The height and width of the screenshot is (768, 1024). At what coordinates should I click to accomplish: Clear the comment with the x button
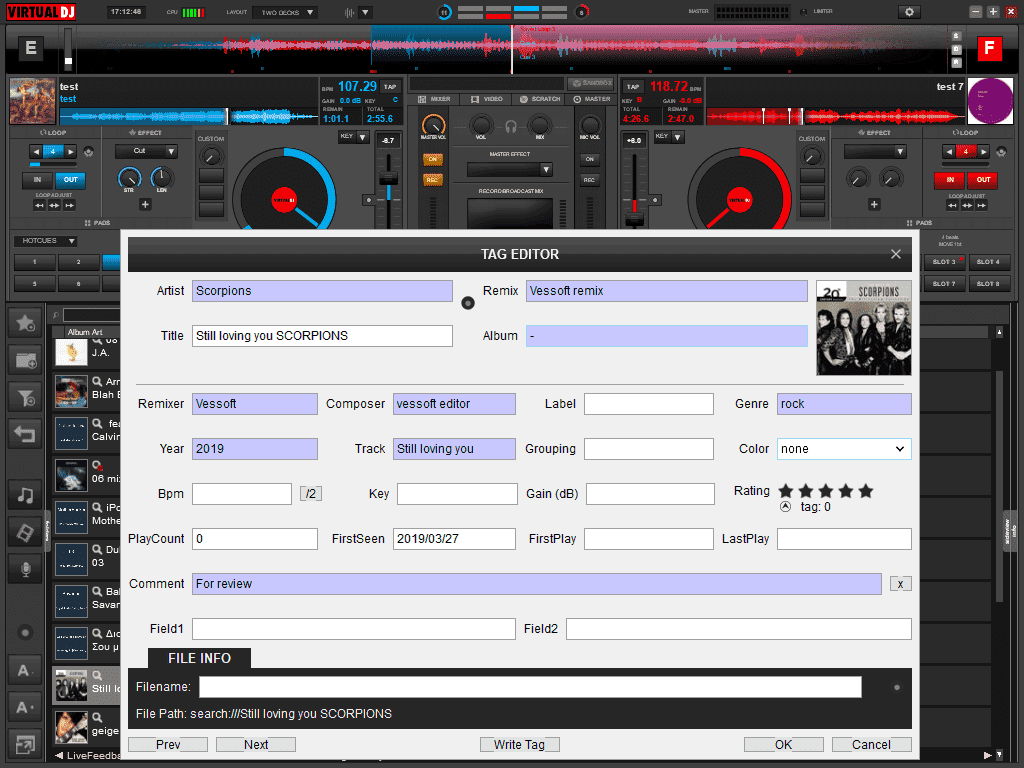tap(900, 584)
